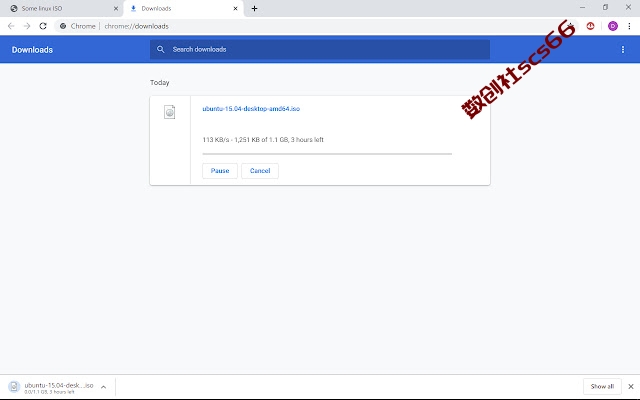Cancel the ubuntu ISO download

point(260,171)
